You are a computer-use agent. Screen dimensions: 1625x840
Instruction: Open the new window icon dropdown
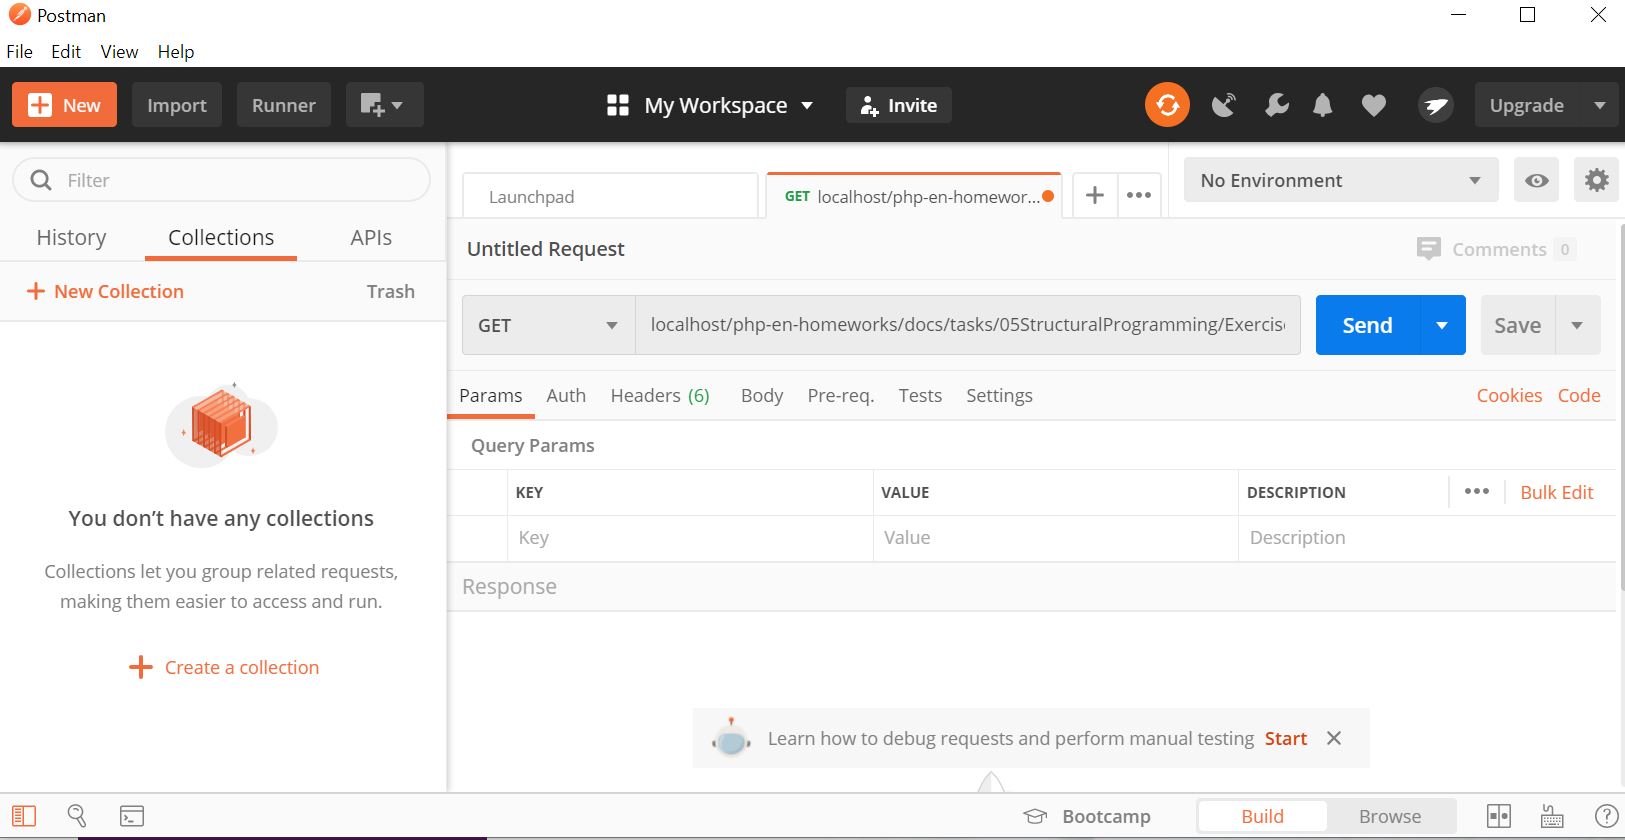coord(384,105)
